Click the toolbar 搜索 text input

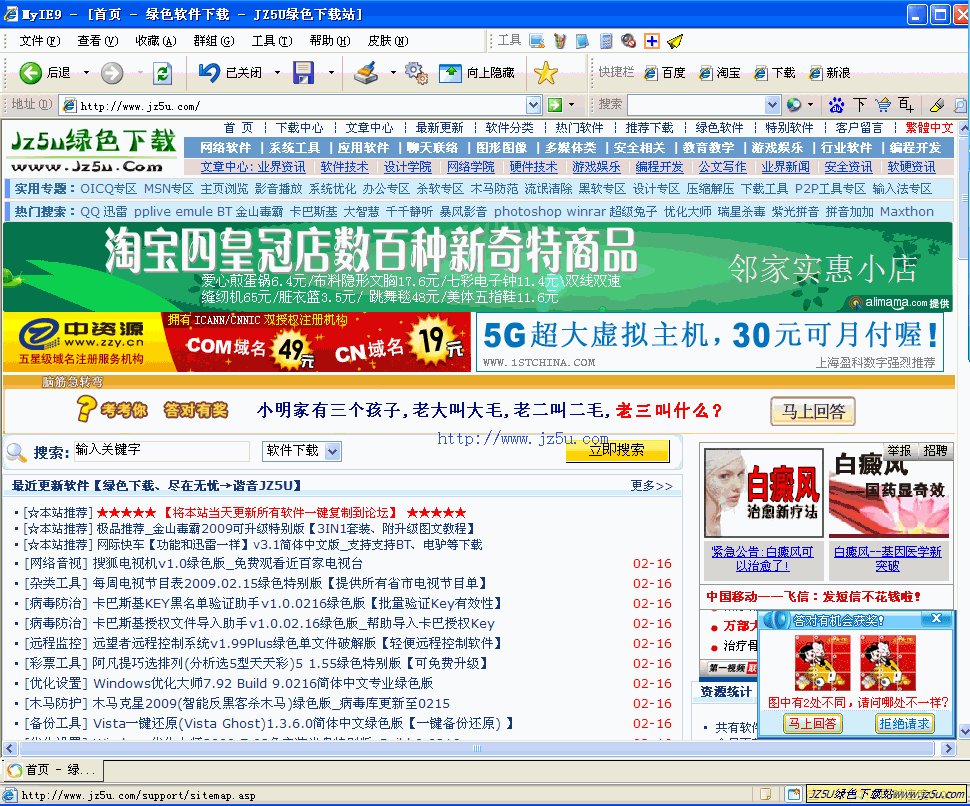click(x=696, y=105)
